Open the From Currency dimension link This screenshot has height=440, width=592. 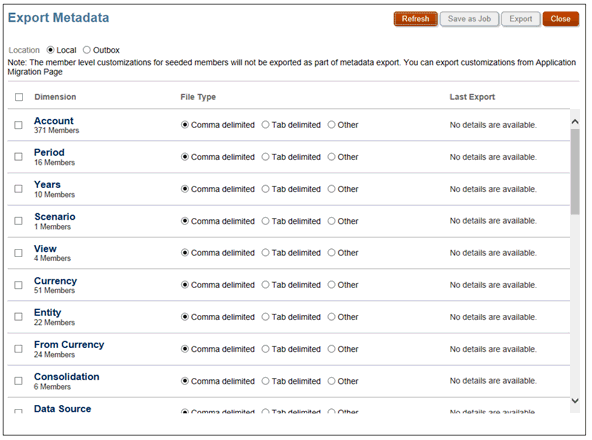tap(69, 345)
